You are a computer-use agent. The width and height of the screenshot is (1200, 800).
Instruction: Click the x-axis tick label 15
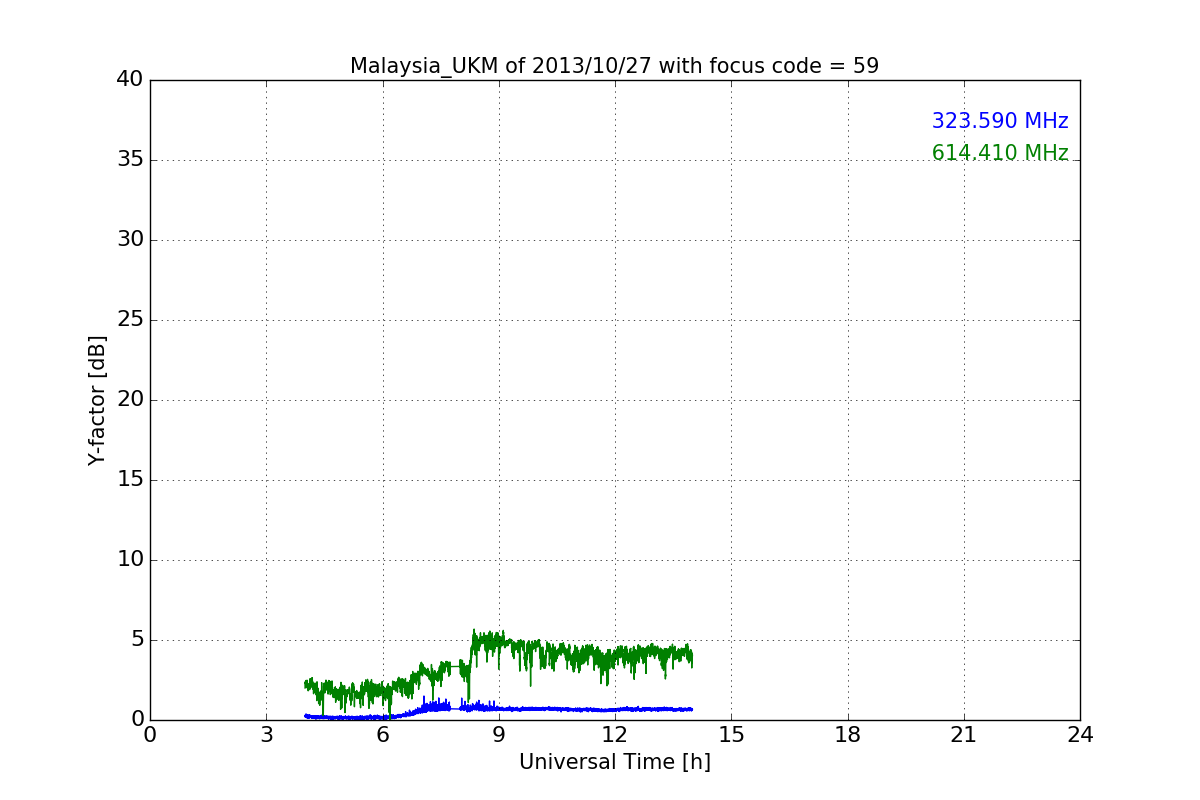[731, 735]
